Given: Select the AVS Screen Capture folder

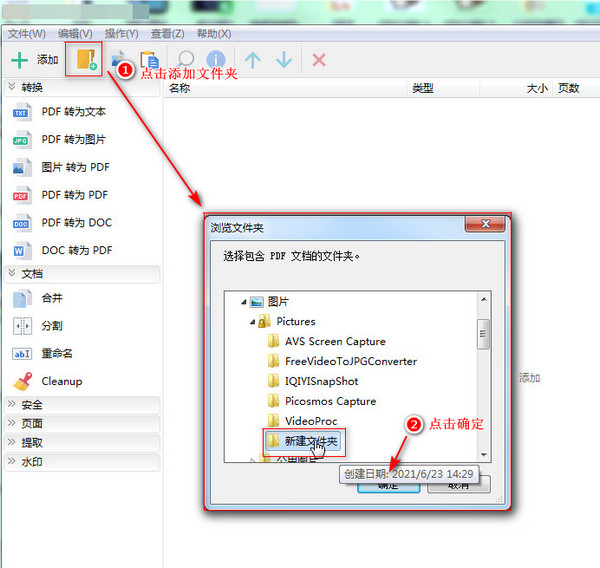Looking at the screenshot, I should [x=327, y=341].
